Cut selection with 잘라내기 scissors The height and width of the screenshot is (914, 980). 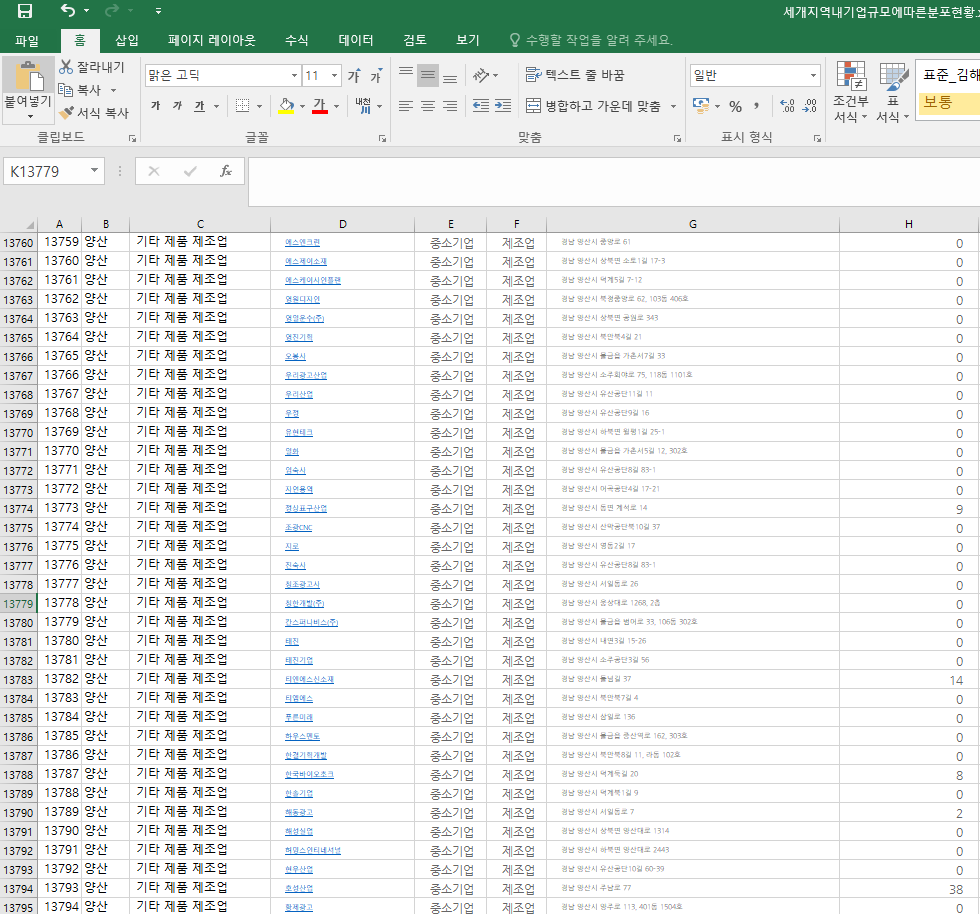coord(92,67)
